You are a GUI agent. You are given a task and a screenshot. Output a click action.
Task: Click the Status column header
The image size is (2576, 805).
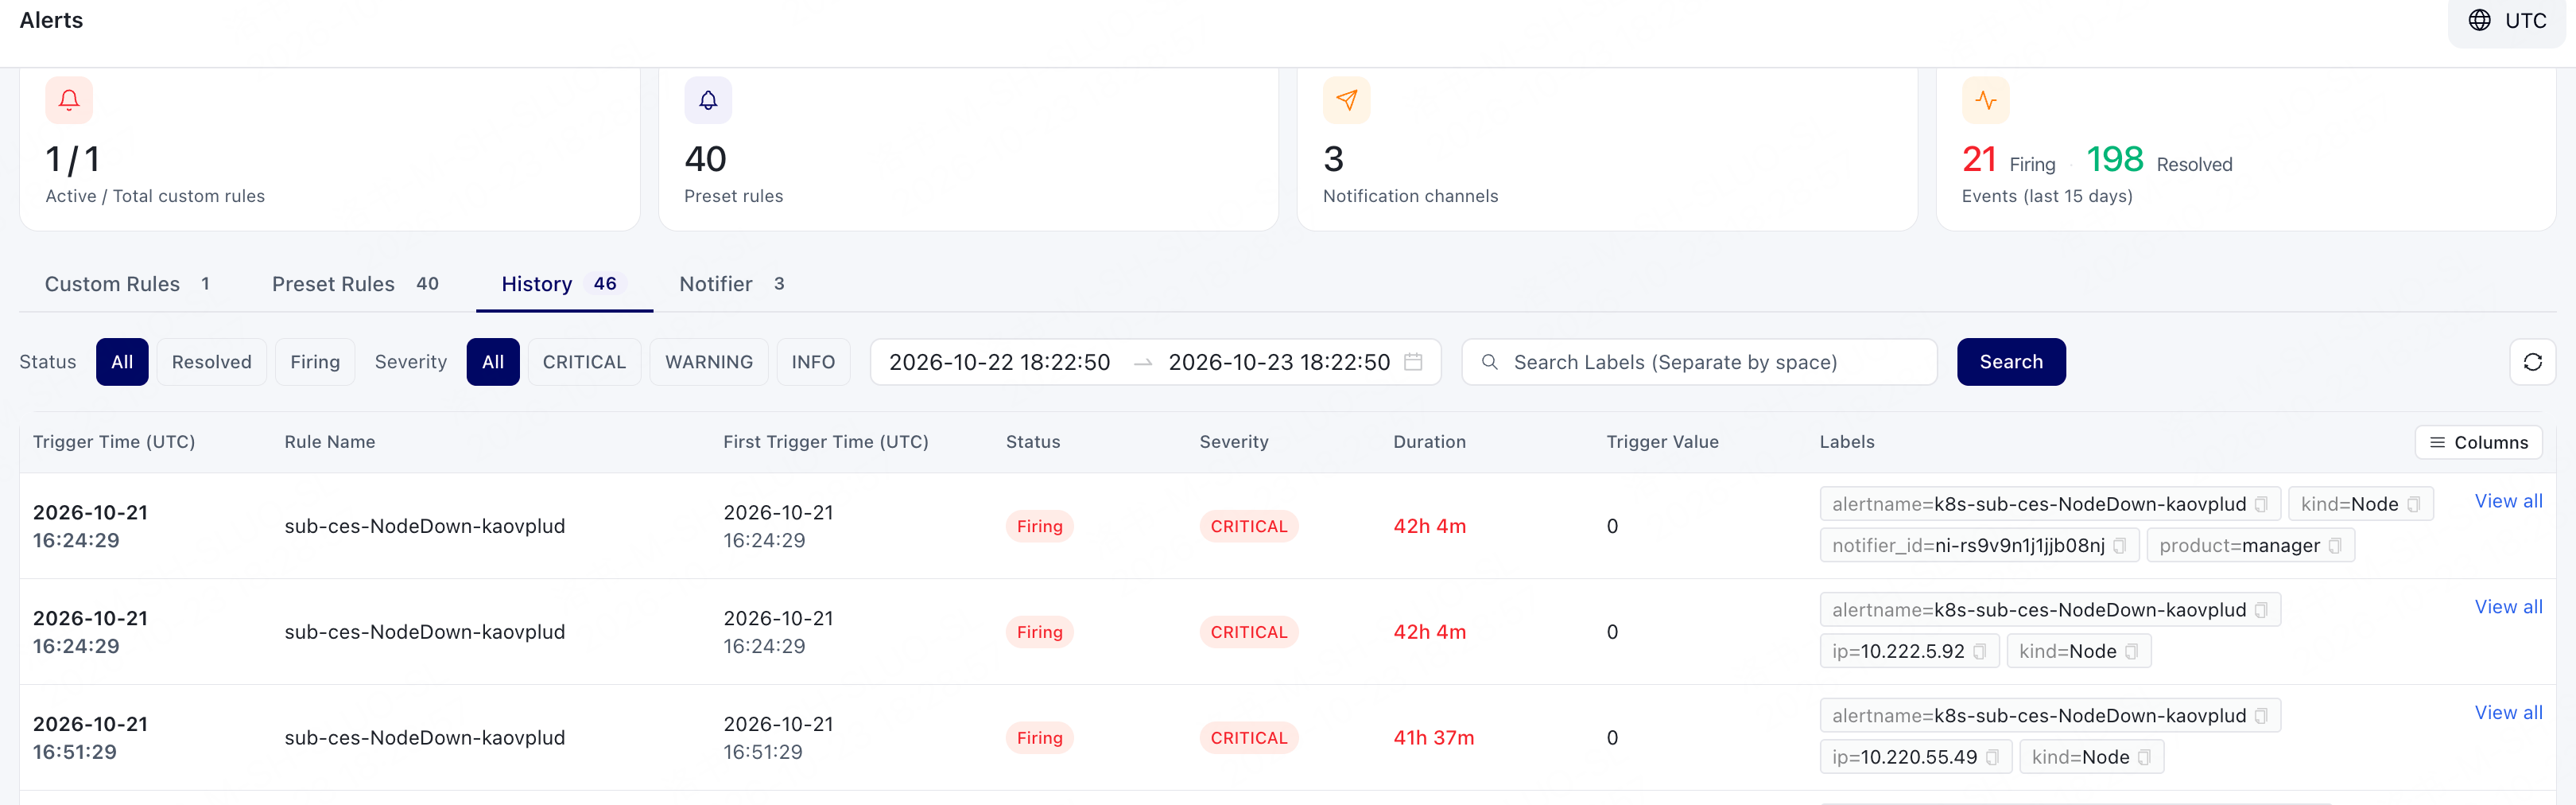[x=1033, y=442]
